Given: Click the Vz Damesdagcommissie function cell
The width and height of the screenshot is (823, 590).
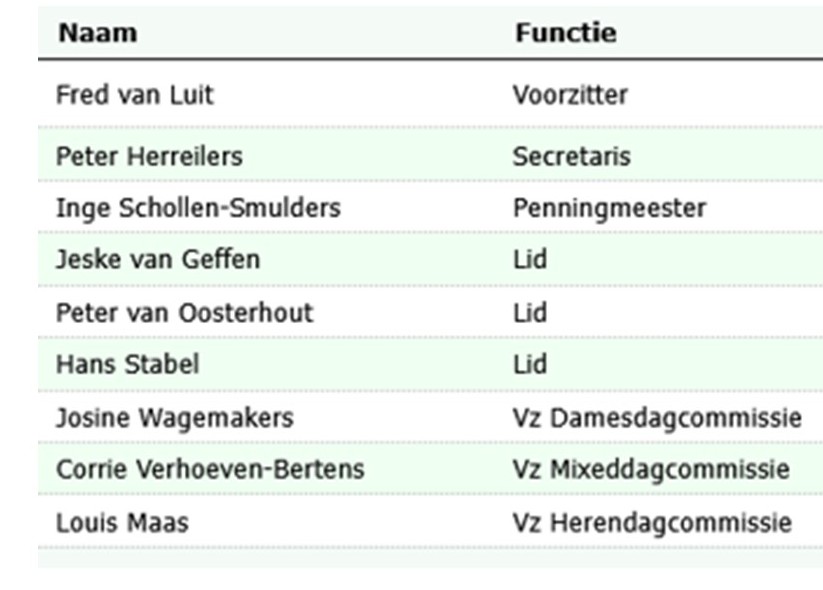Looking at the screenshot, I should tap(657, 417).
